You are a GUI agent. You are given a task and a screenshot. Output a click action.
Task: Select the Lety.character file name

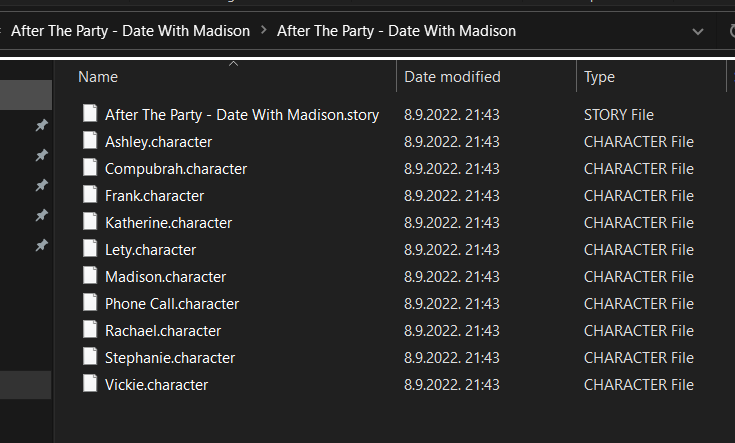tap(150, 249)
